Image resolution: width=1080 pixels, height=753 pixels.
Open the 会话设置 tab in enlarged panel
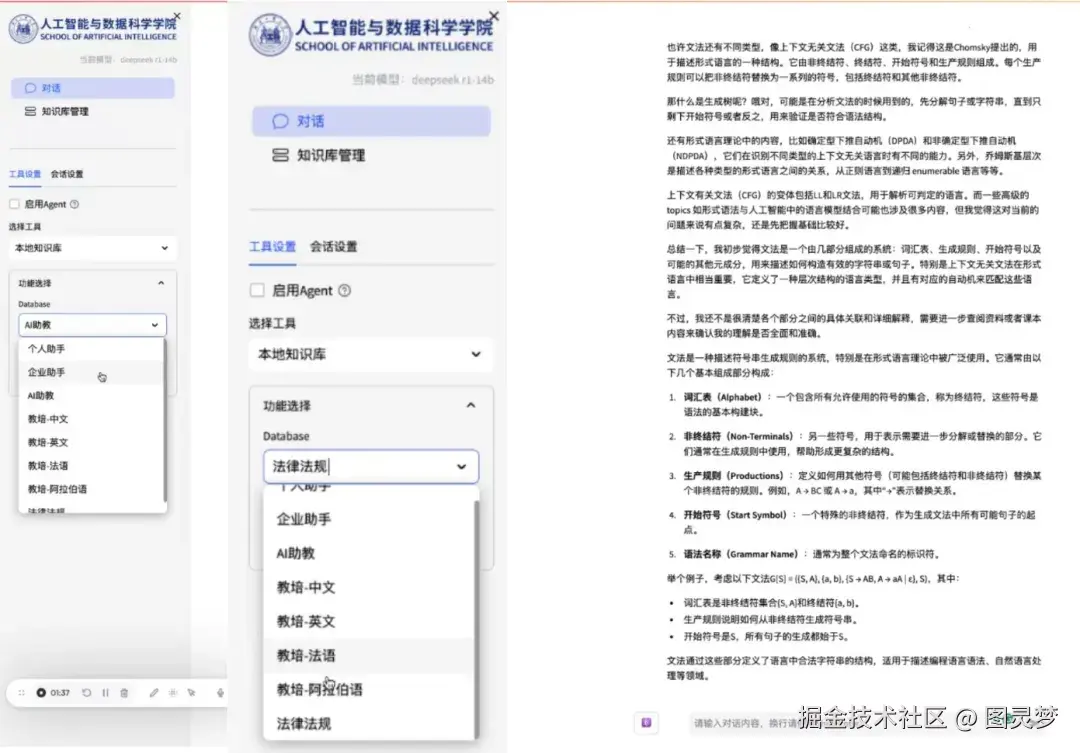click(x=333, y=247)
